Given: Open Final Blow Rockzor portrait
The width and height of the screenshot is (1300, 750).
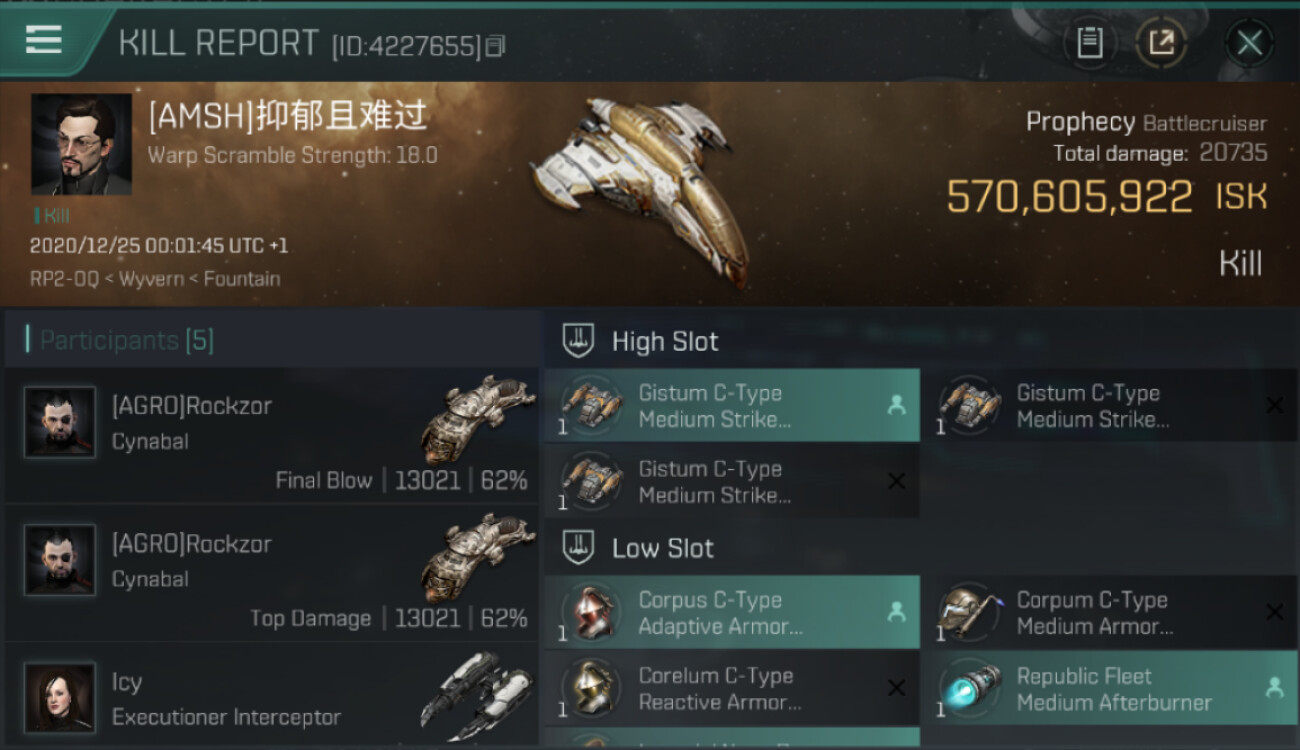Looking at the screenshot, I should point(60,422).
